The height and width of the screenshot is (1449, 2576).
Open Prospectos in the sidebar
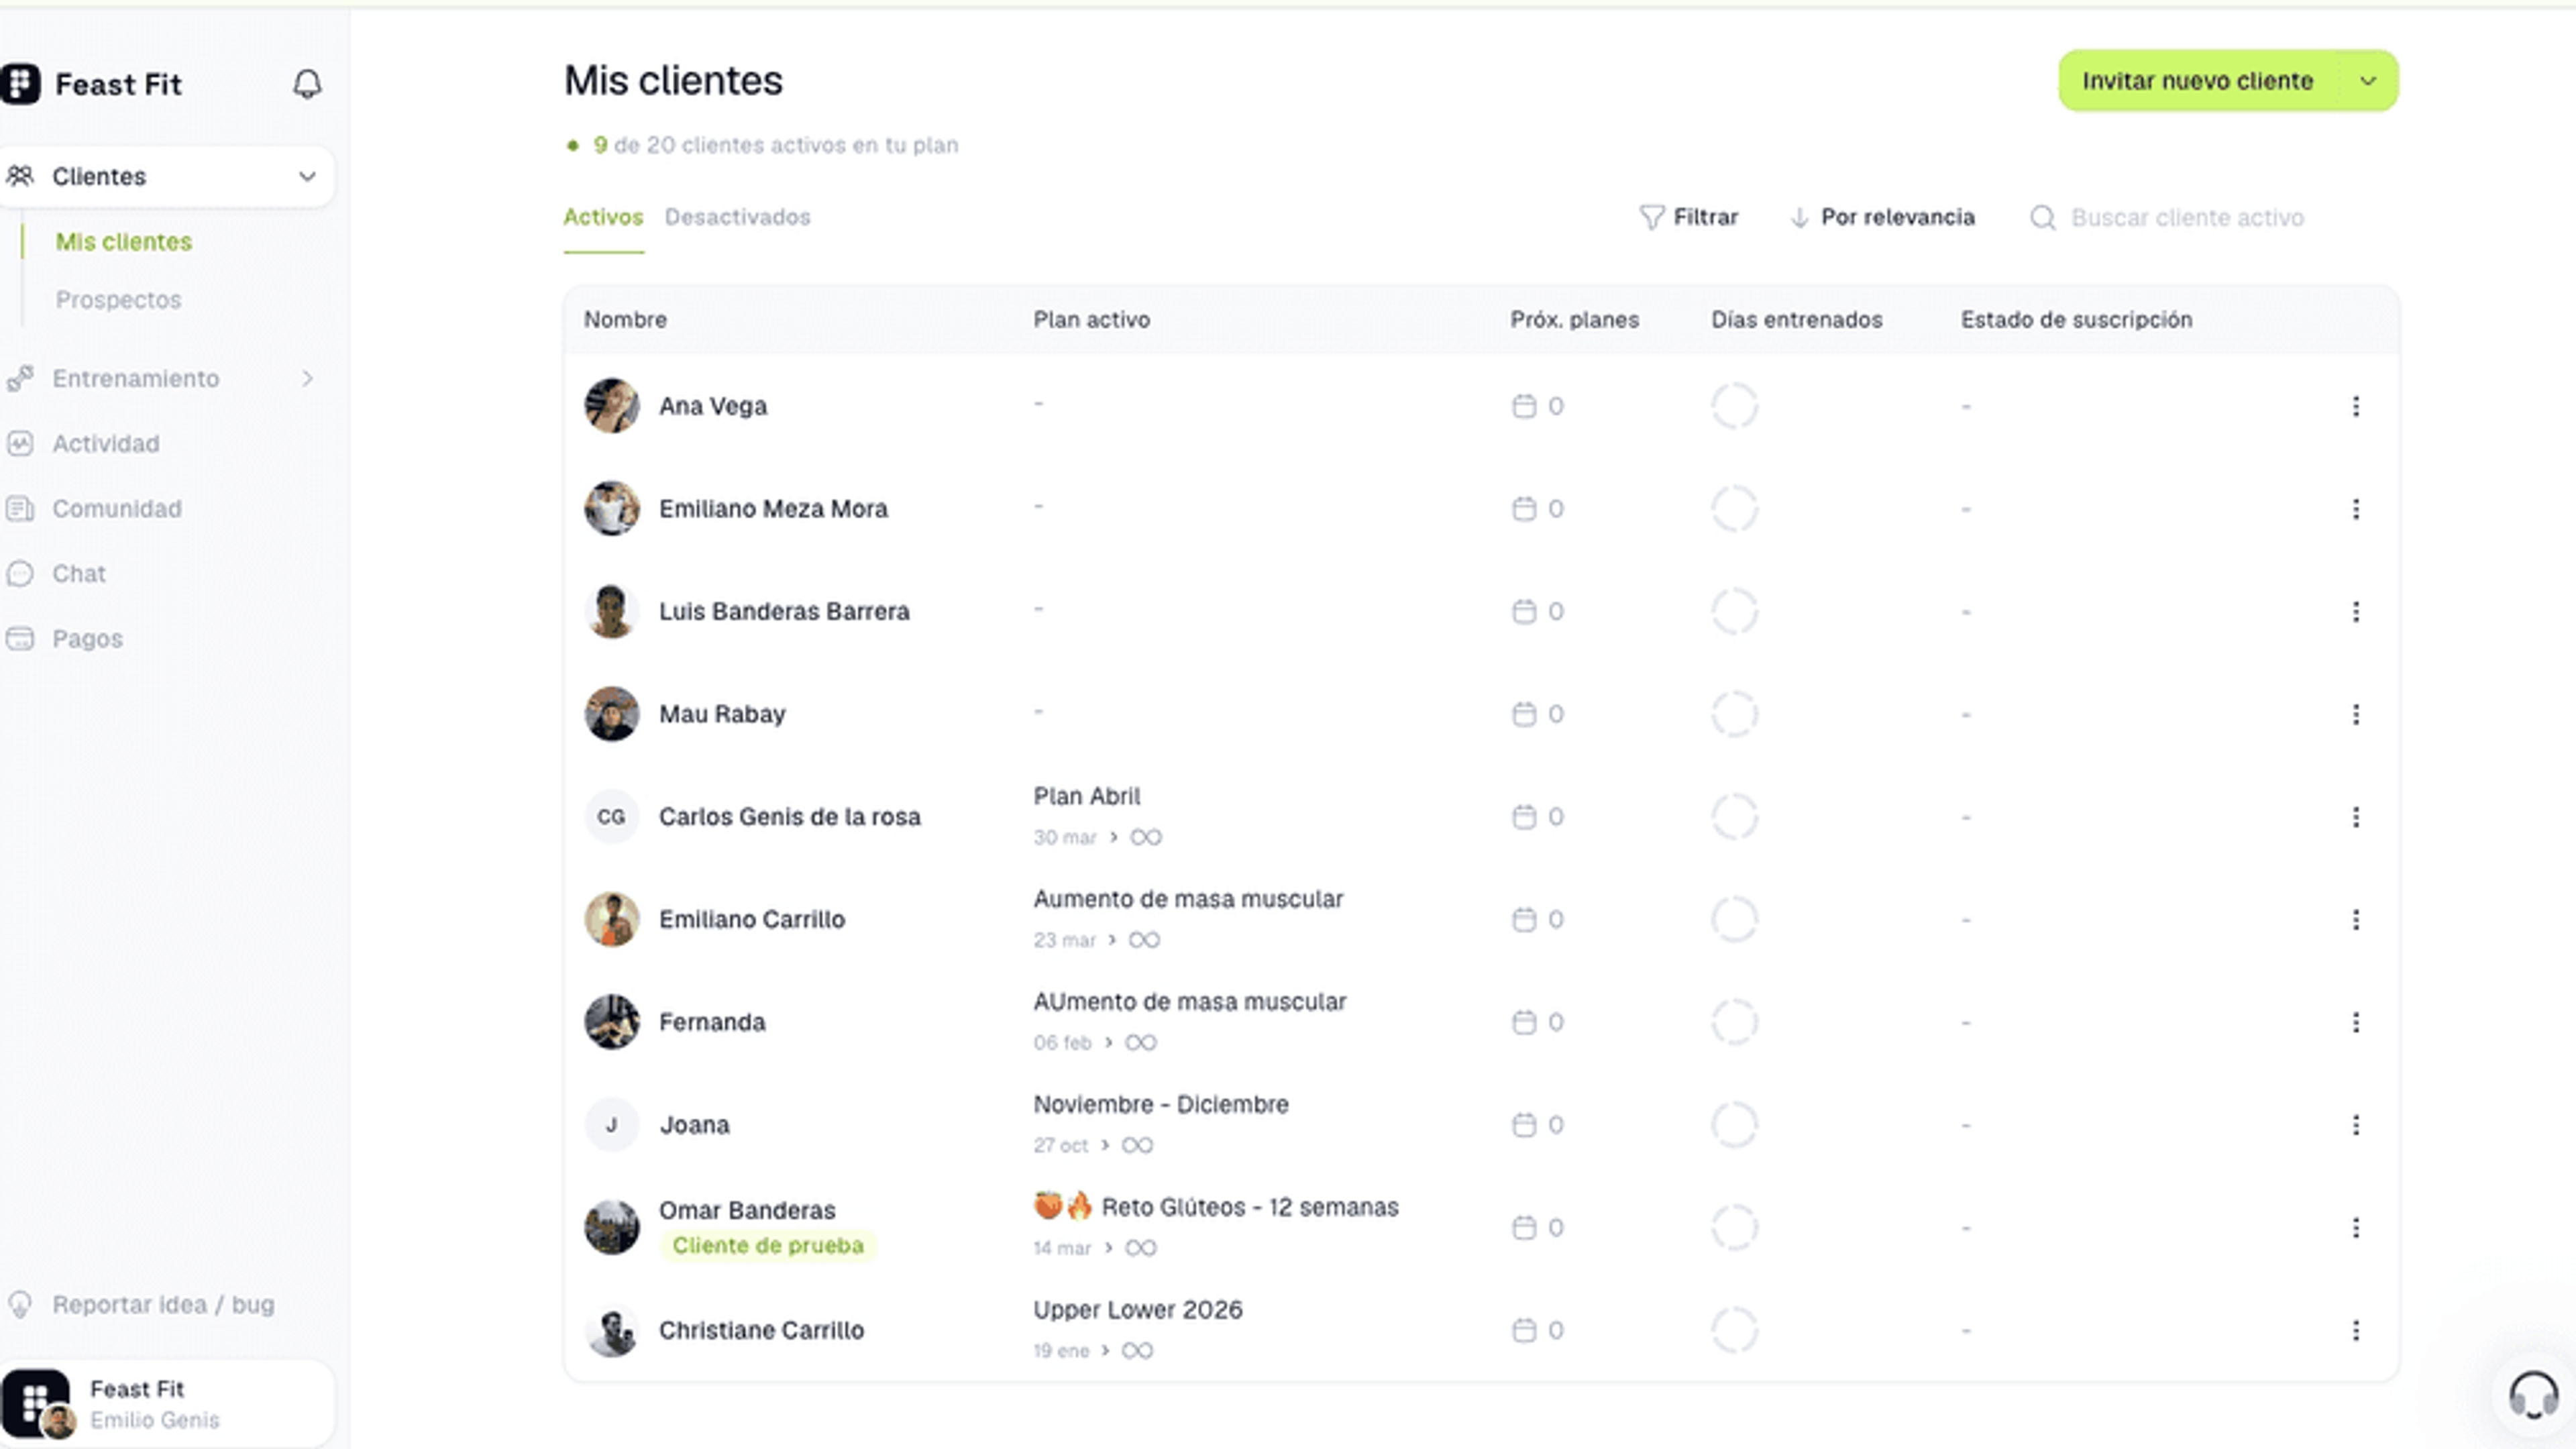pyautogui.click(x=118, y=300)
